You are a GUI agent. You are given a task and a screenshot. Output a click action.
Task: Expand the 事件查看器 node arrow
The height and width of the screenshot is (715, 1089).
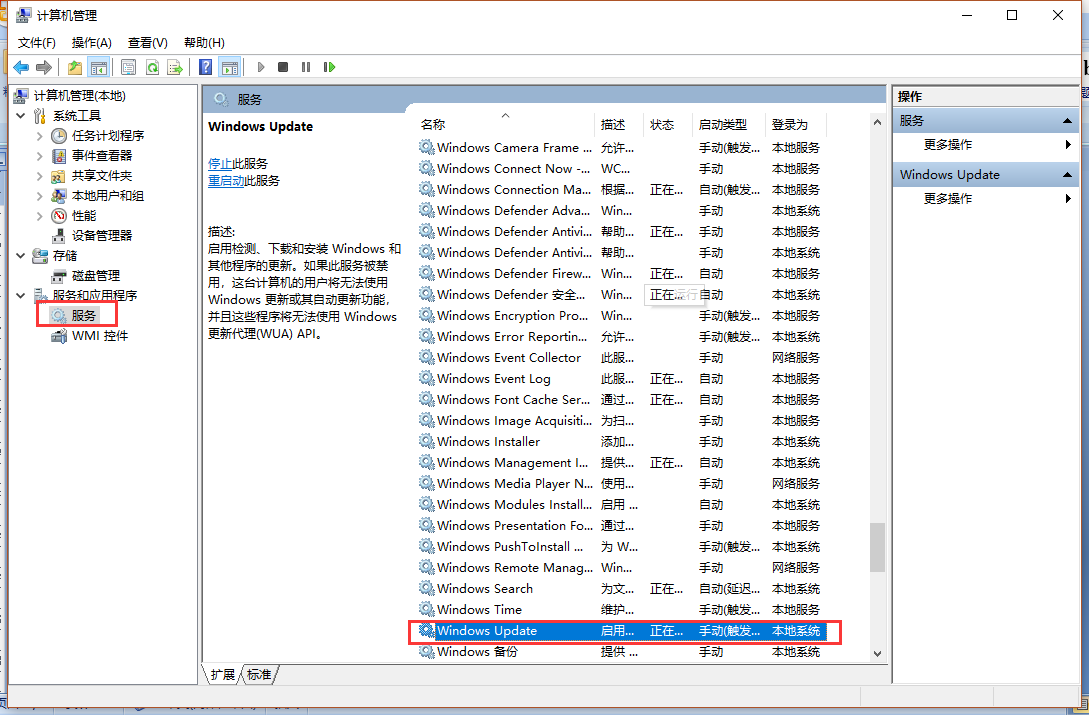click(40, 156)
